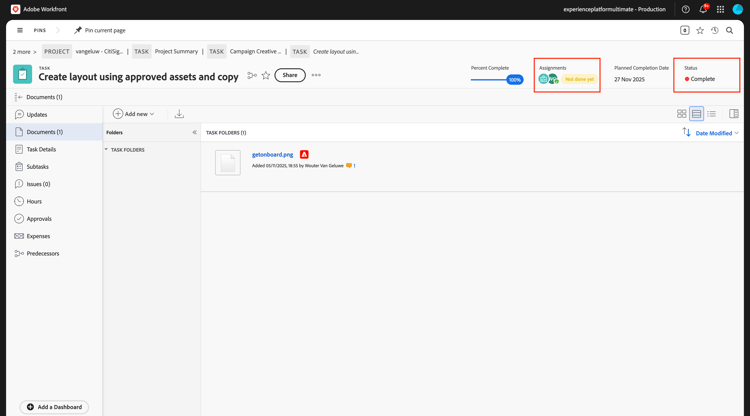Click the red Adobe icon beside getonboard.png
The image size is (750, 416).
tap(304, 154)
